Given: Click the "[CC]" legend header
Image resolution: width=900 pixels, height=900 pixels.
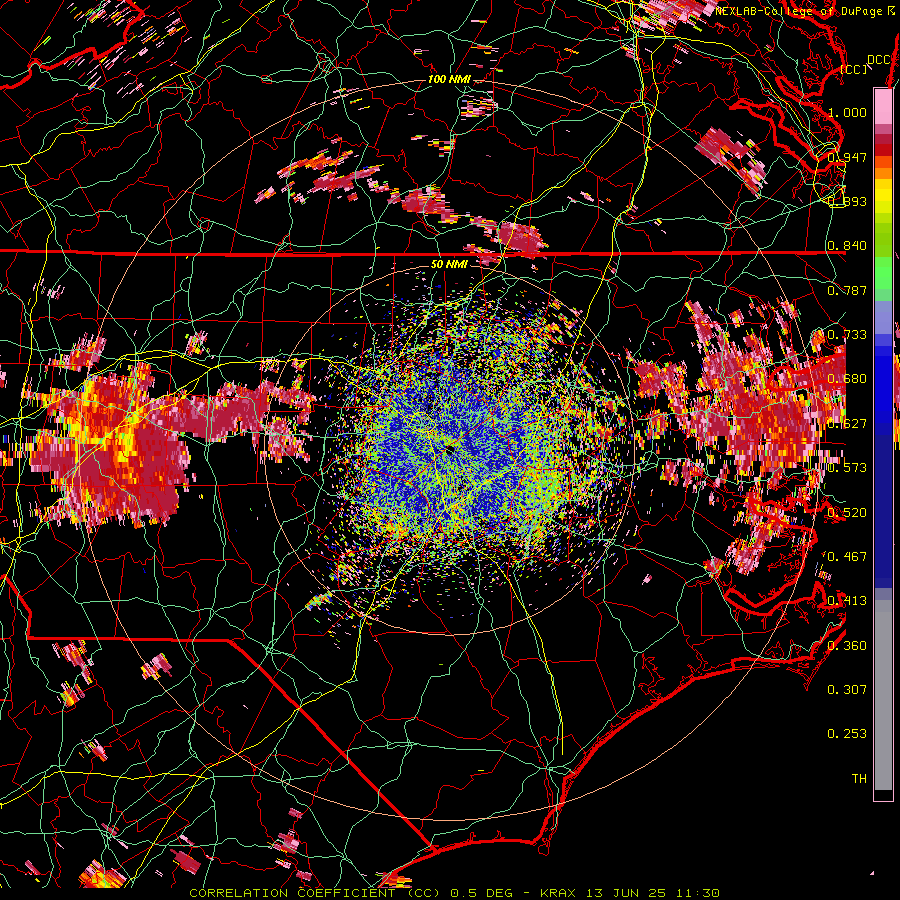Looking at the screenshot, I should [x=854, y=69].
